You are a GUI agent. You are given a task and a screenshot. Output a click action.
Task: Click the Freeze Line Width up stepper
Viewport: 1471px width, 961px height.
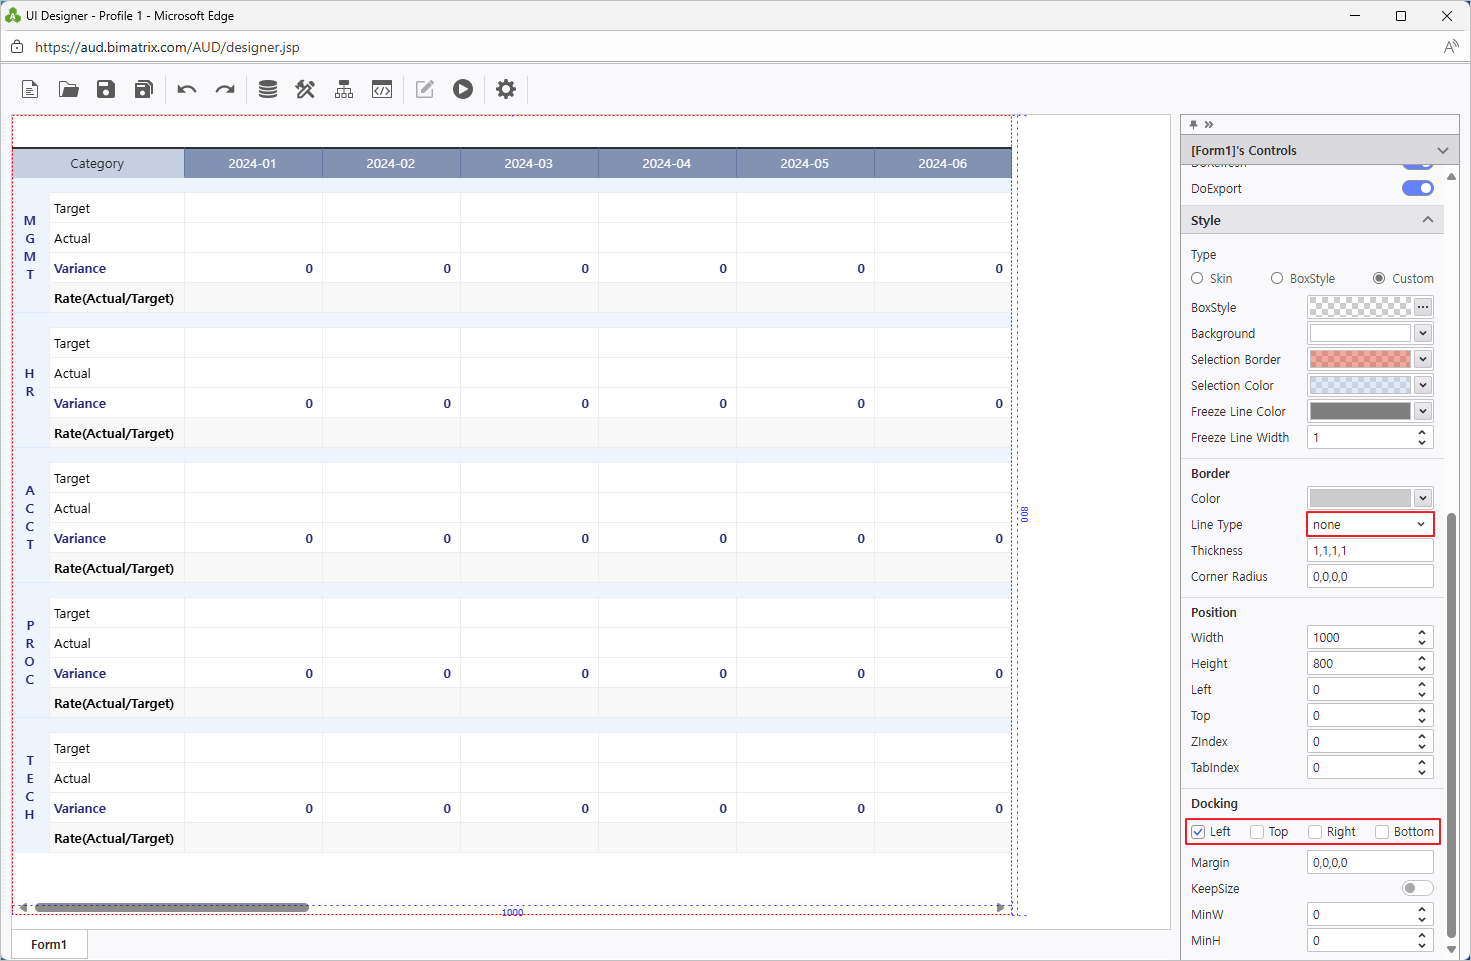point(1421,431)
